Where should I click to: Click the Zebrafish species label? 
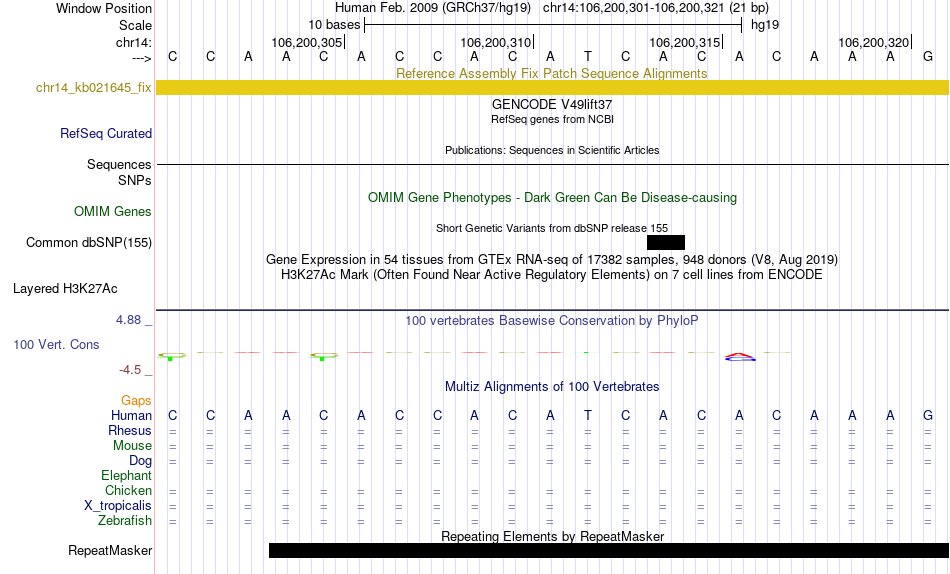pyautogui.click(x=125, y=520)
